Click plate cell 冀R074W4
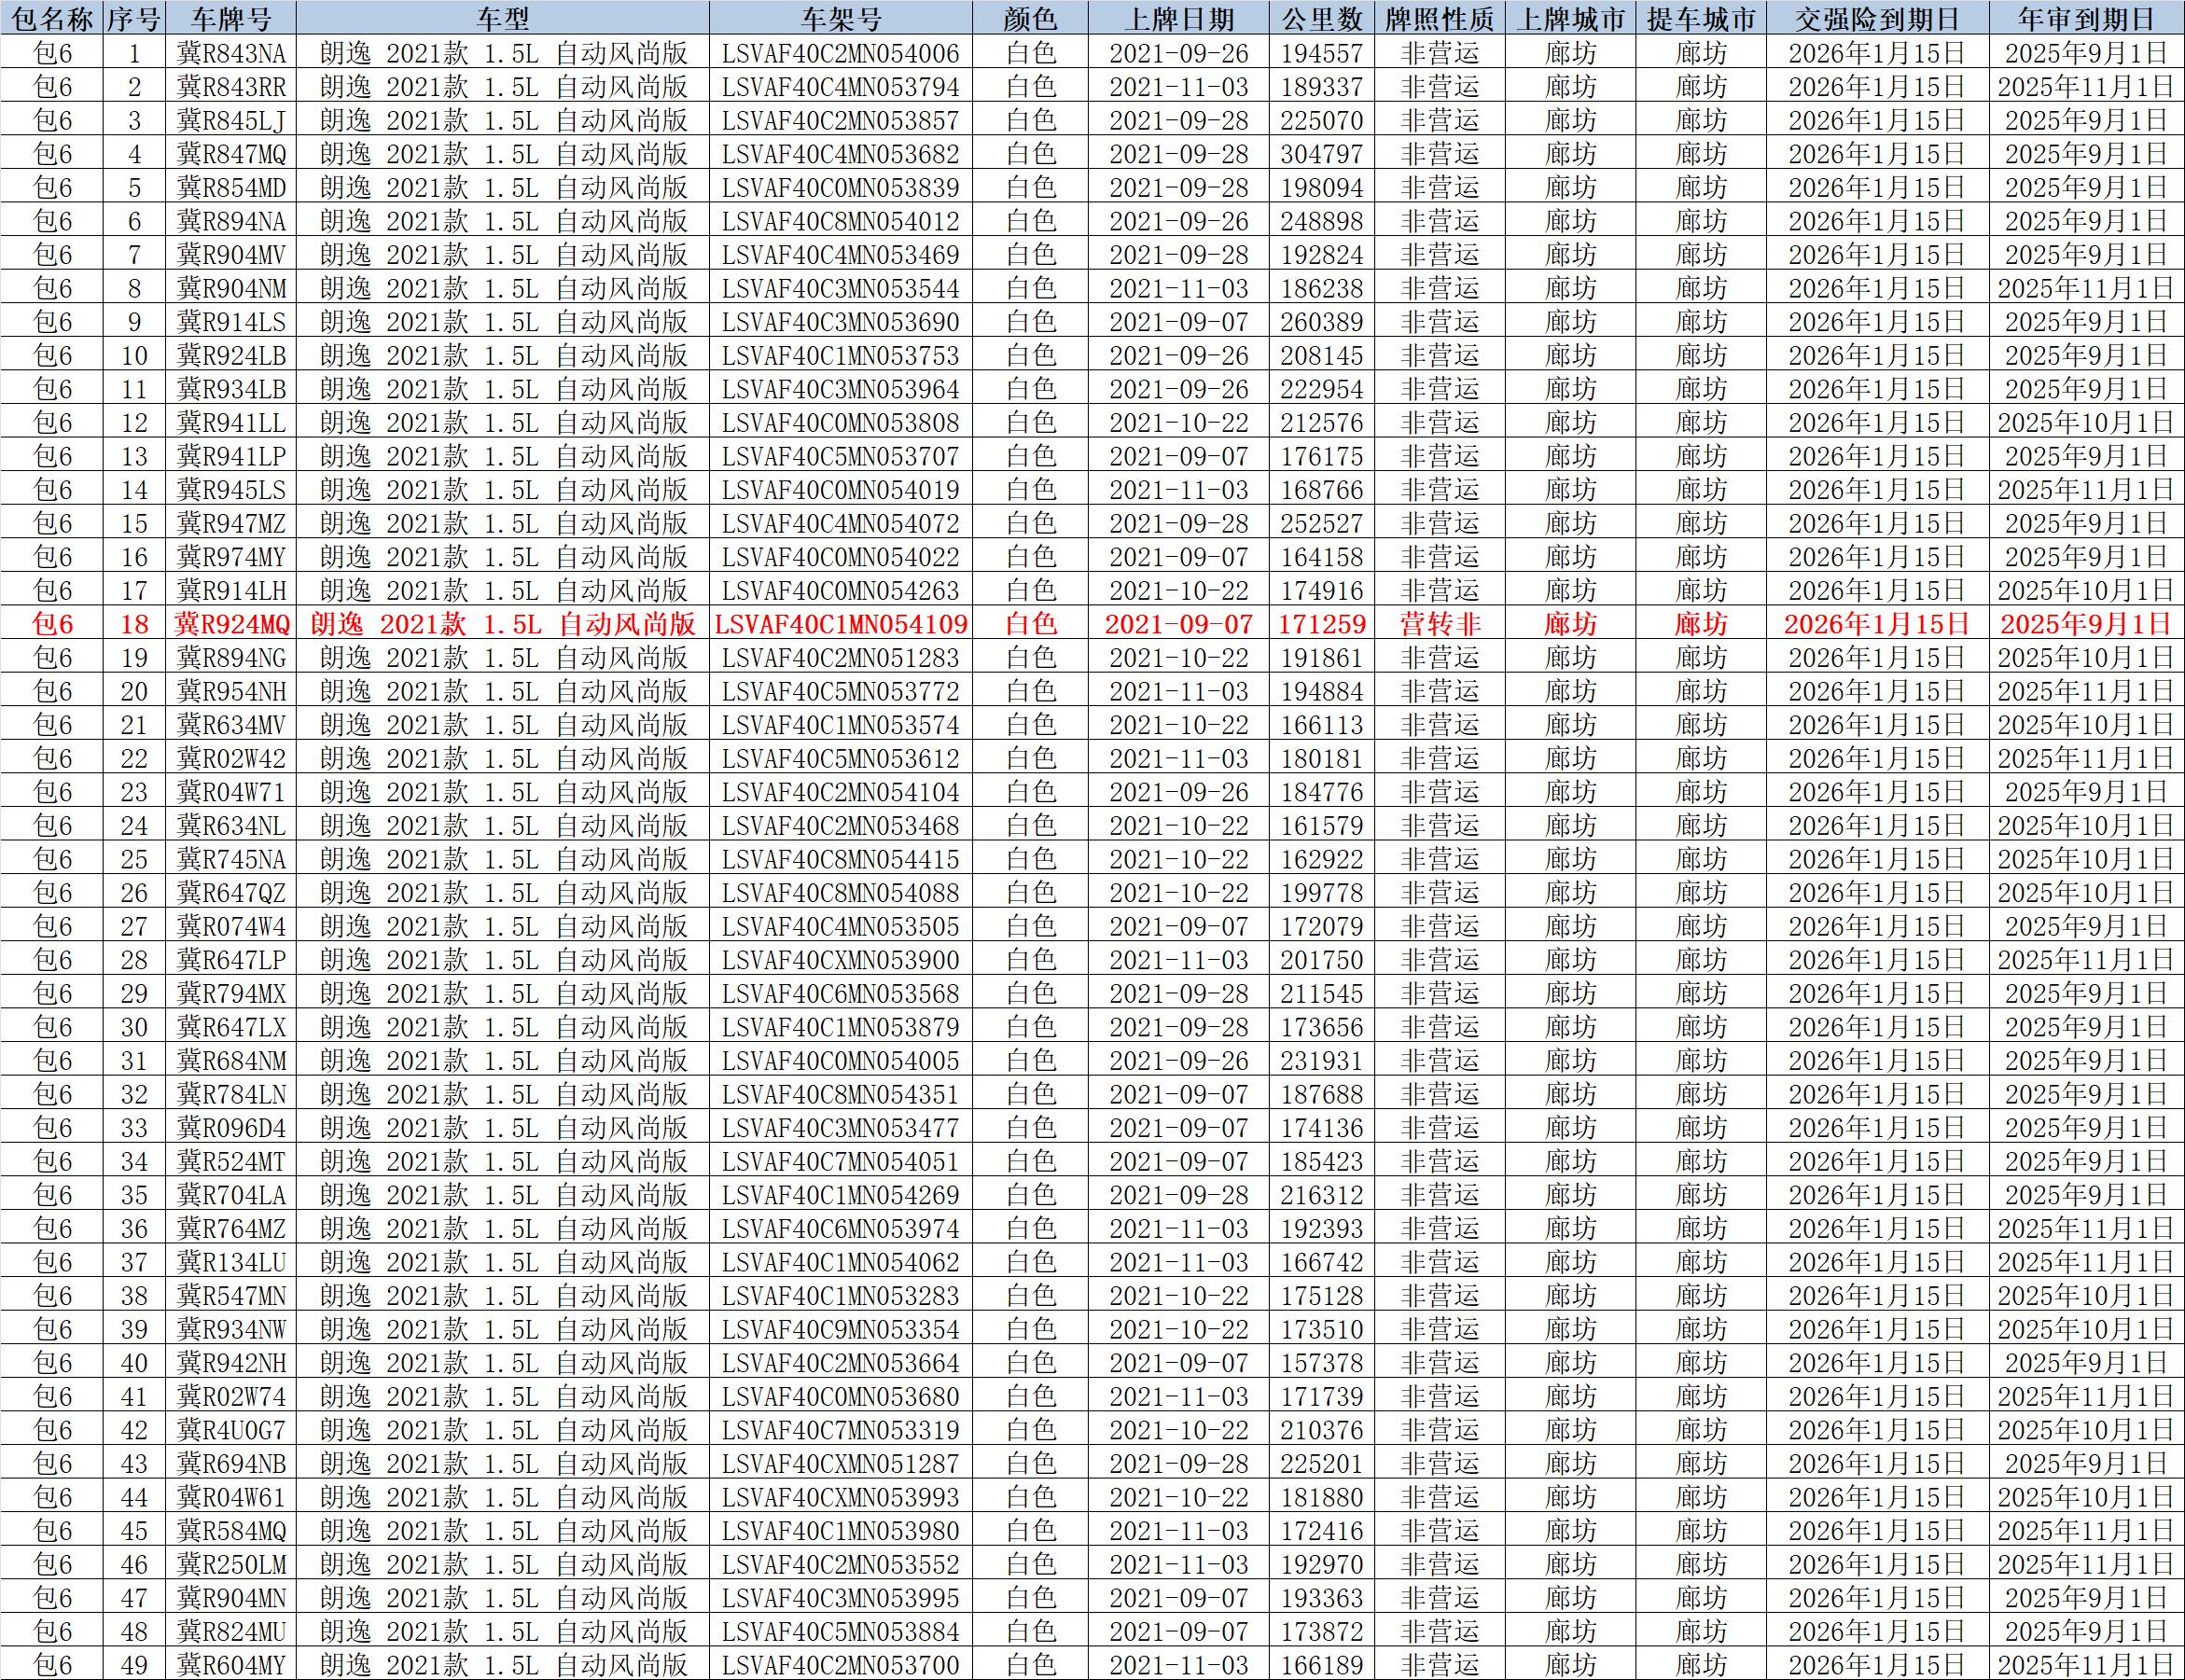The height and width of the screenshot is (1680, 2185). tap(231, 926)
